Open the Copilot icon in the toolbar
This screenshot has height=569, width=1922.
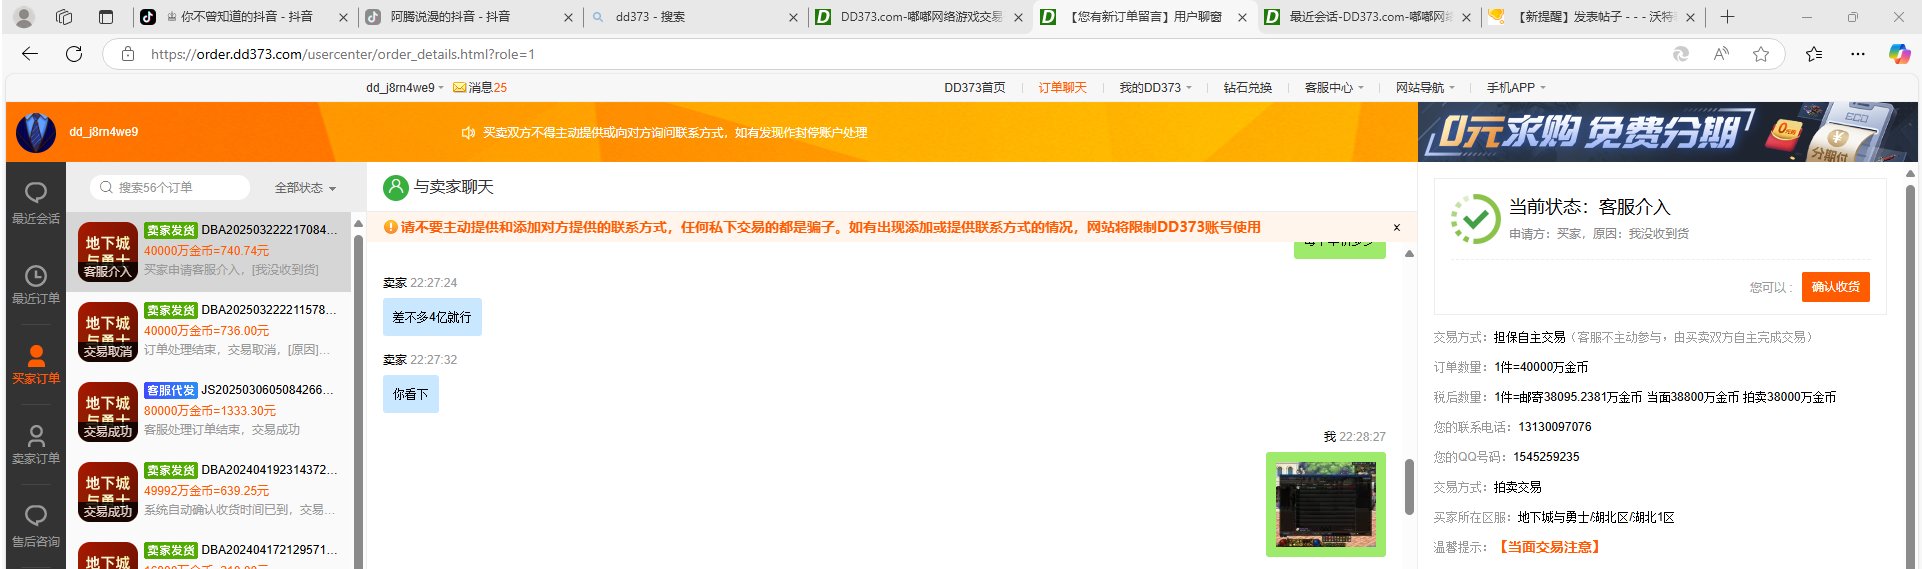coord(1899,54)
